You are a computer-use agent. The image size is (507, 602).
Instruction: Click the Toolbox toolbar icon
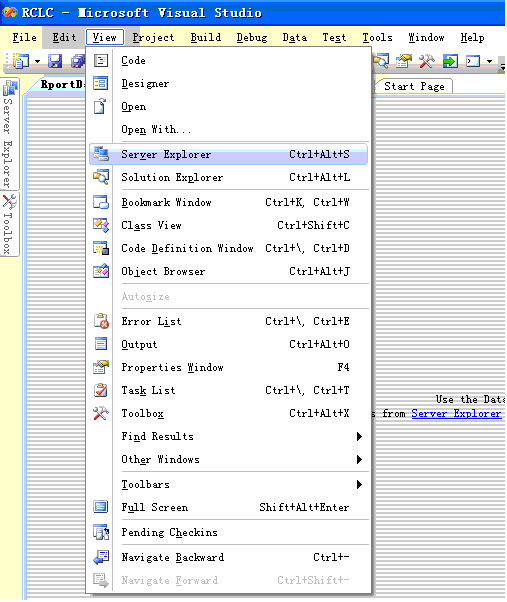click(x=426, y=61)
